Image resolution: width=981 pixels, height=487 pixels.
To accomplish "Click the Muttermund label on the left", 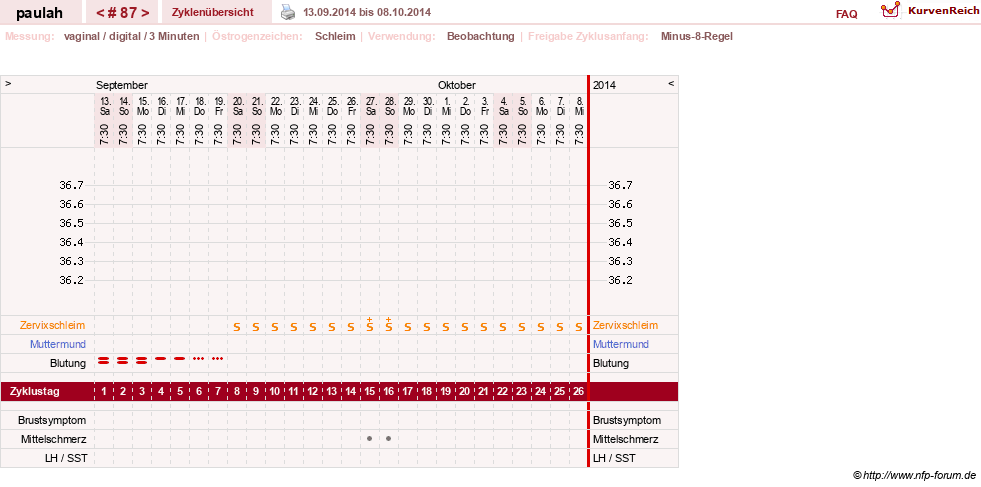I will tap(58, 344).
